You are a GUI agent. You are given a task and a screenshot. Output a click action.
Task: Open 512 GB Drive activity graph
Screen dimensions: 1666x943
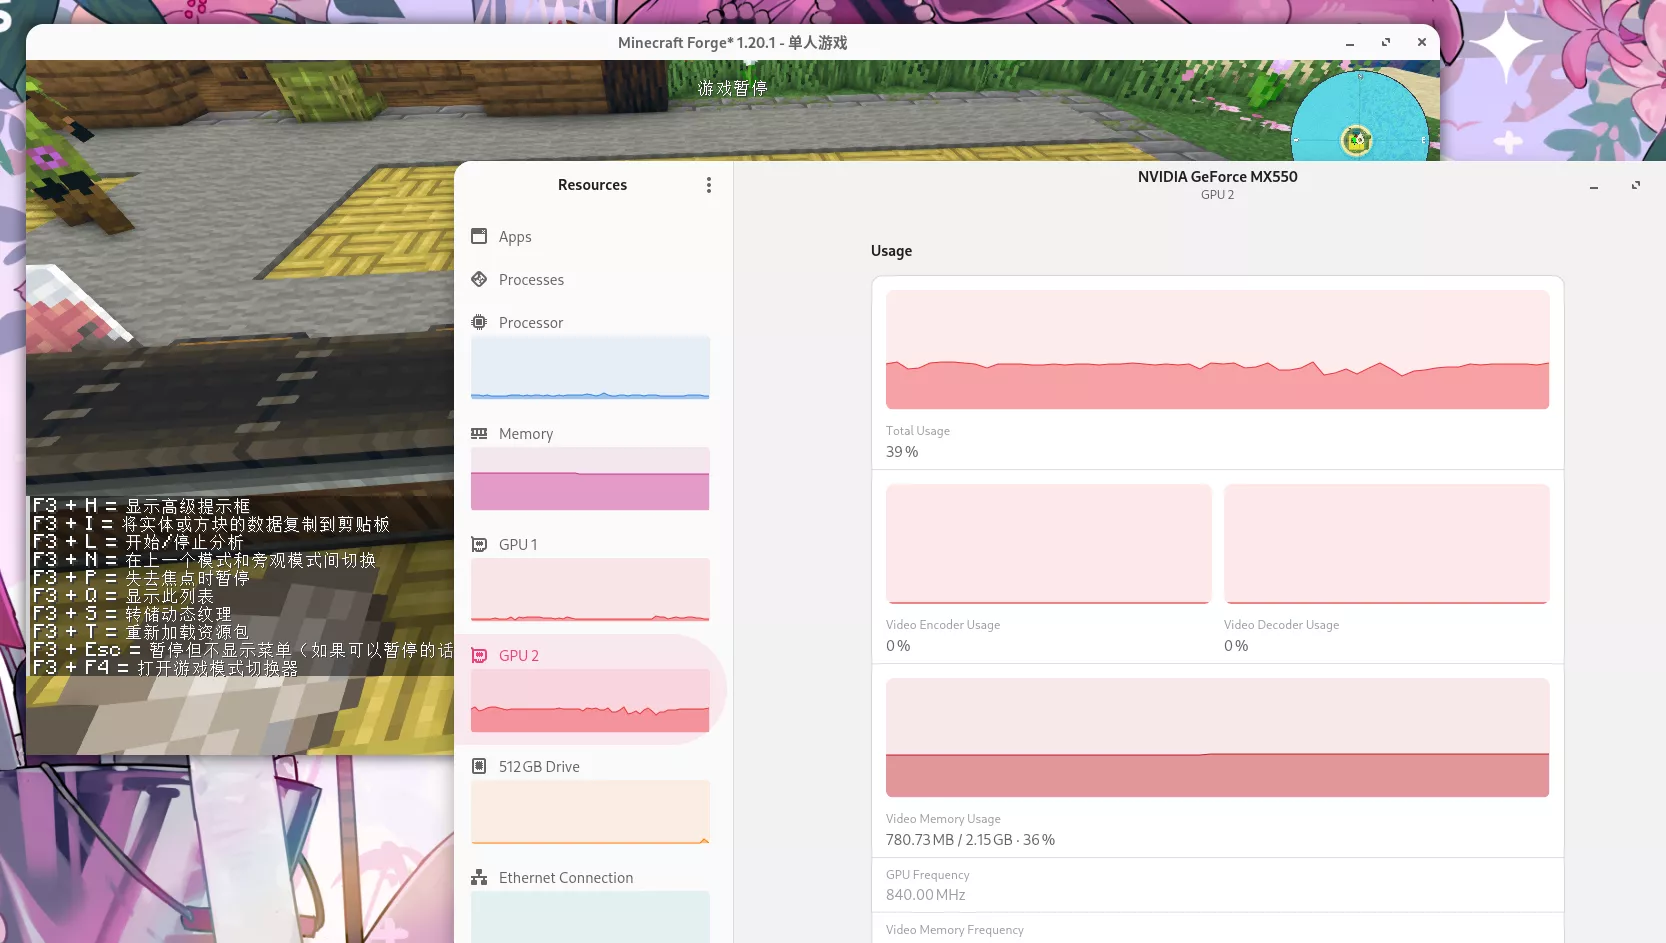590,812
